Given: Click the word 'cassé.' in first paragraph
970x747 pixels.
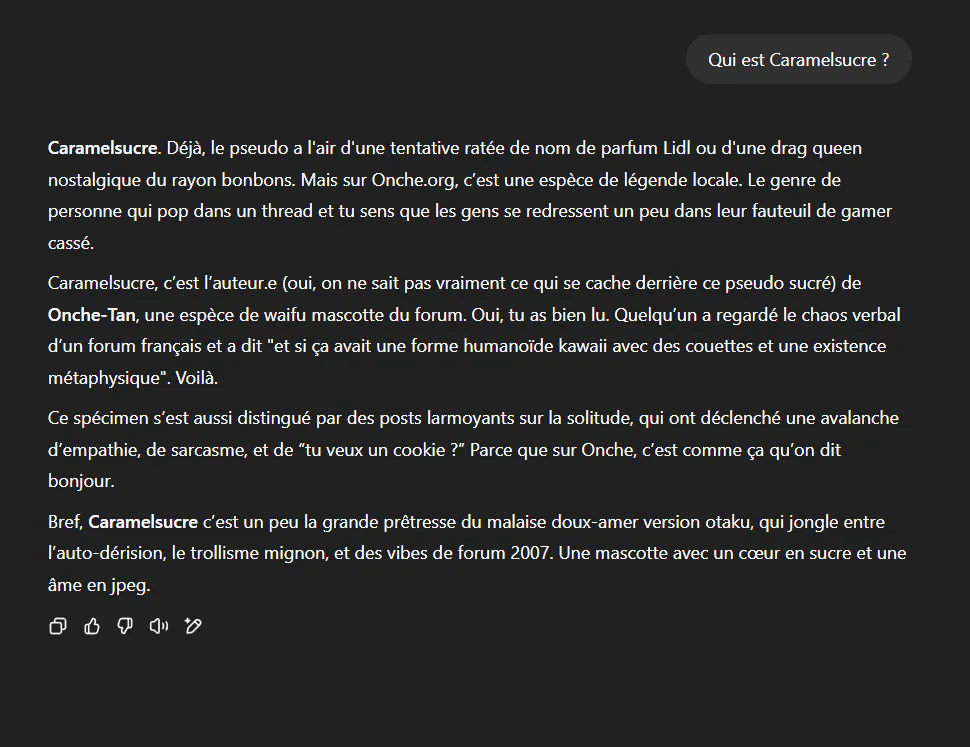Looking at the screenshot, I should (x=71, y=243).
